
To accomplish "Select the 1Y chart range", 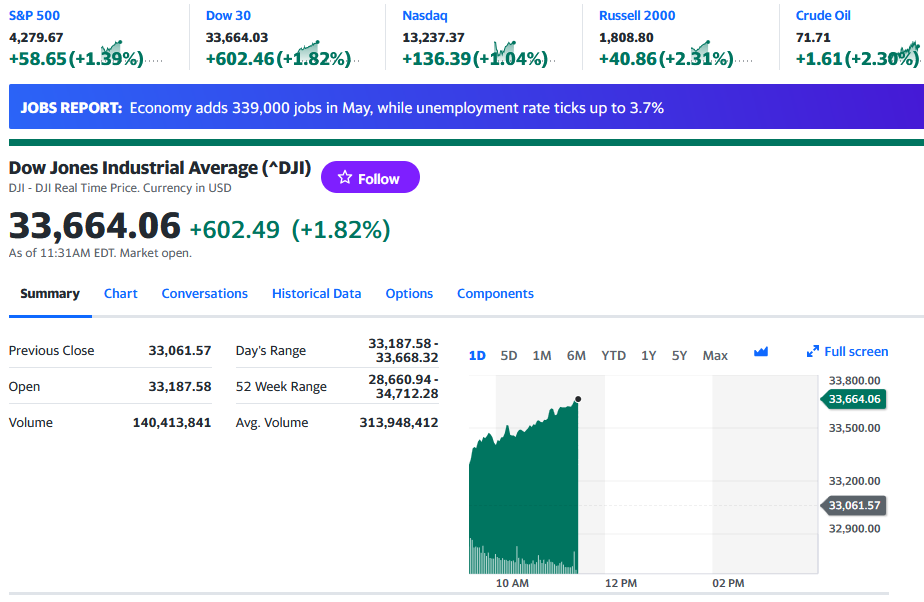I will click(648, 356).
